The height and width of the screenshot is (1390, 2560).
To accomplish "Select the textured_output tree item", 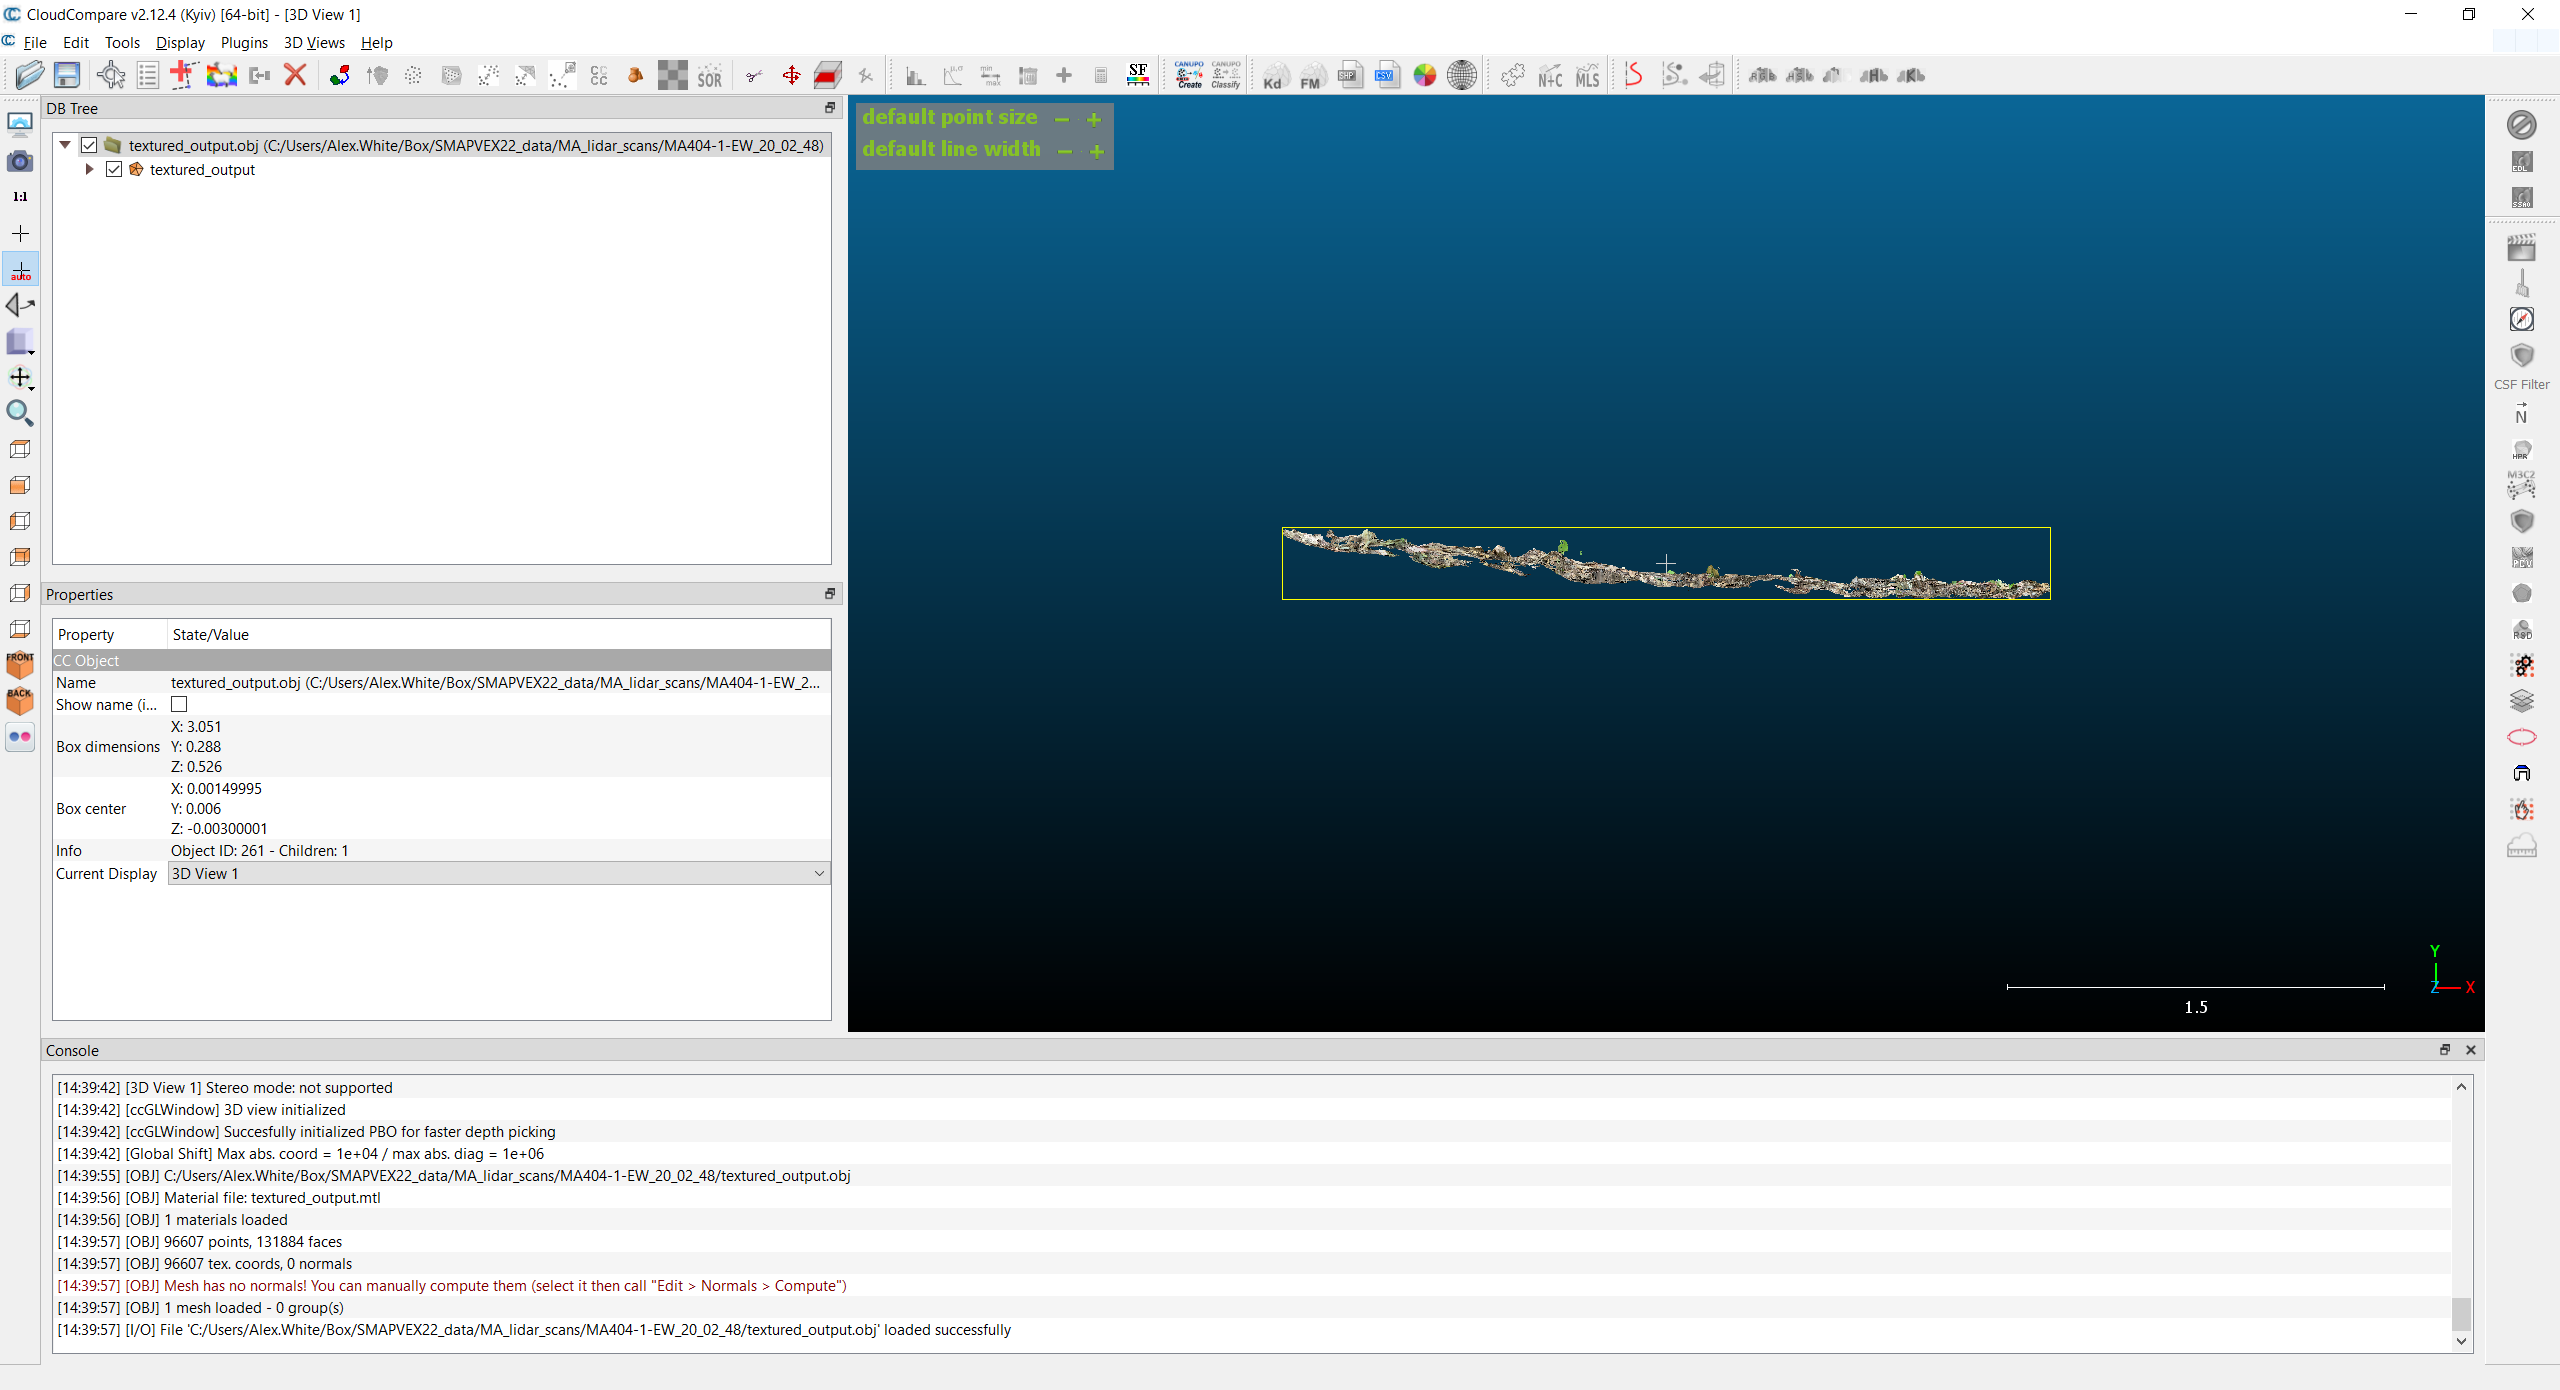I will tap(202, 169).
